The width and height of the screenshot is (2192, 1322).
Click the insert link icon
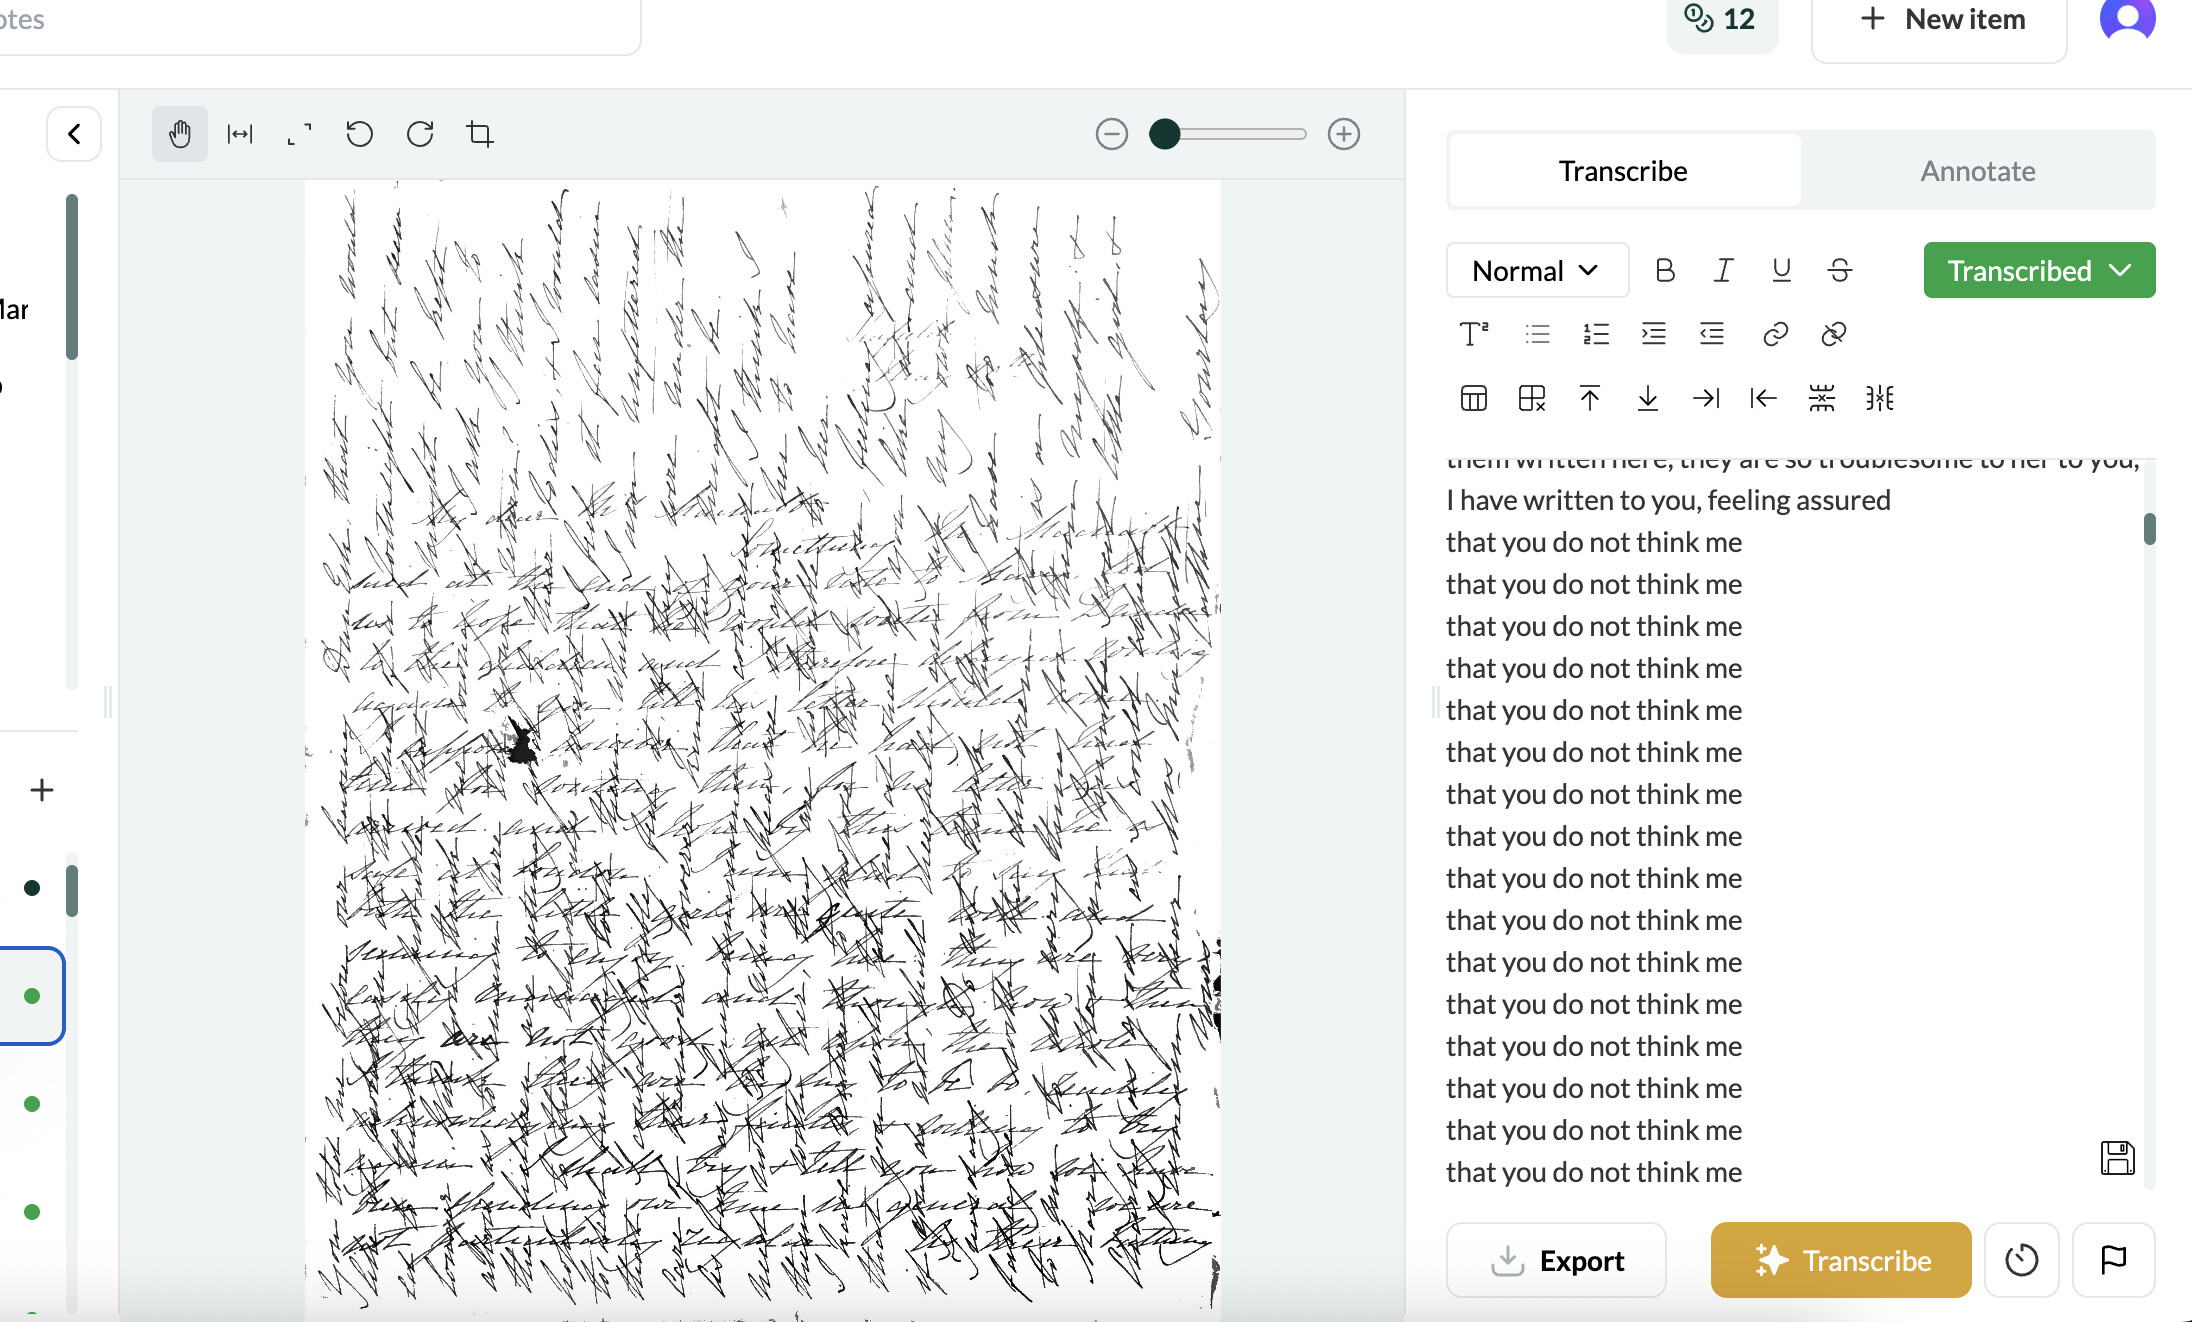(1775, 334)
